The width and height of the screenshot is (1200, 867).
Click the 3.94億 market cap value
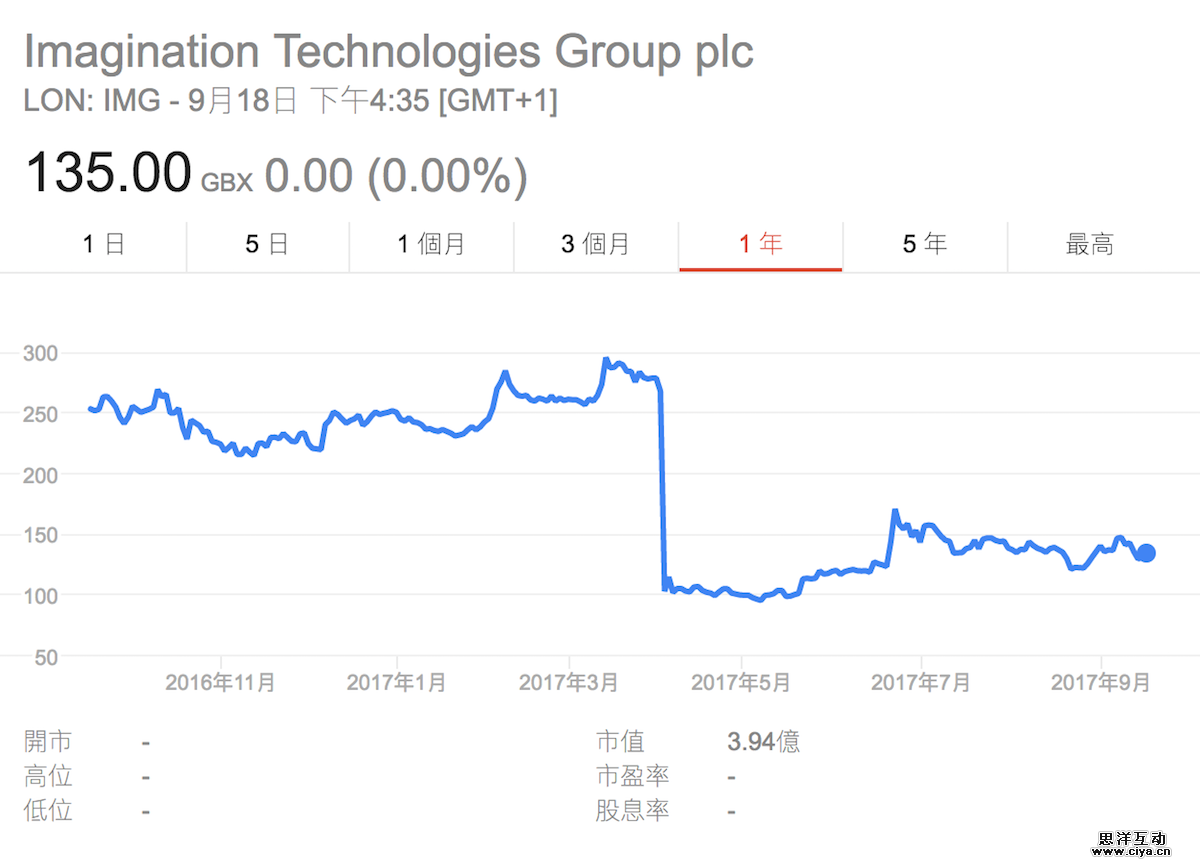764,742
